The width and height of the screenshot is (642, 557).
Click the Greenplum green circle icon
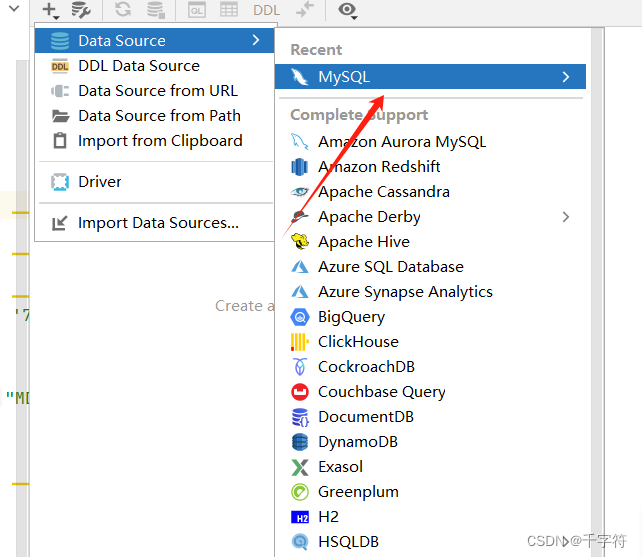(x=300, y=492)
